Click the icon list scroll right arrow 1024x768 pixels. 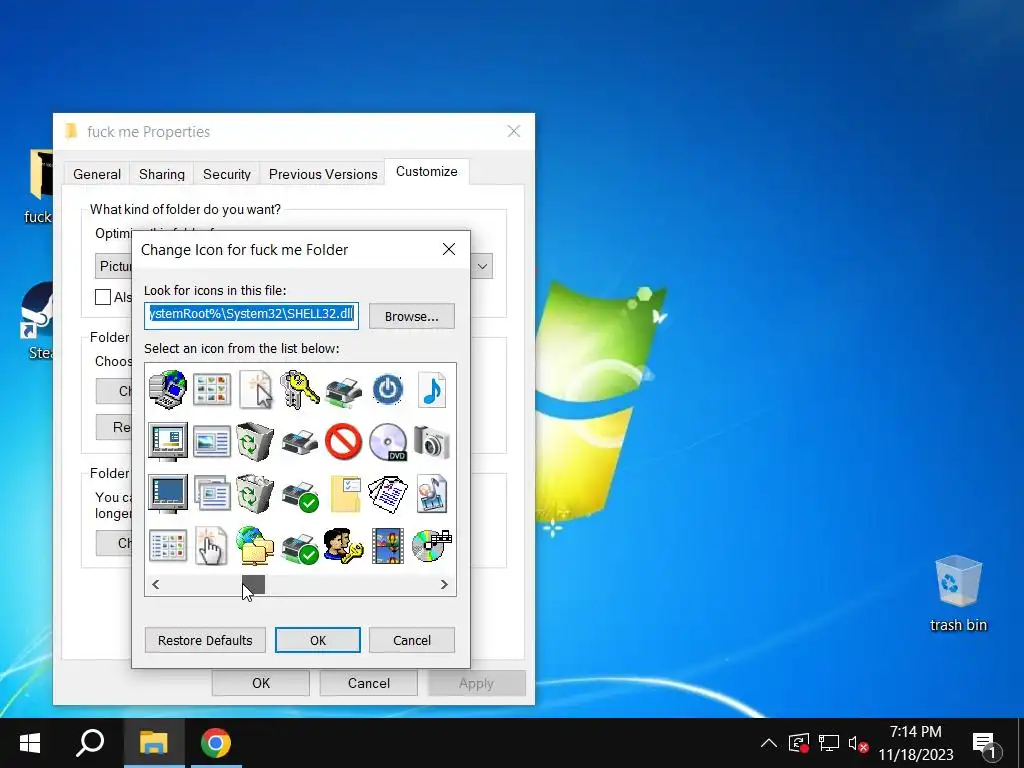pos(444,584)
